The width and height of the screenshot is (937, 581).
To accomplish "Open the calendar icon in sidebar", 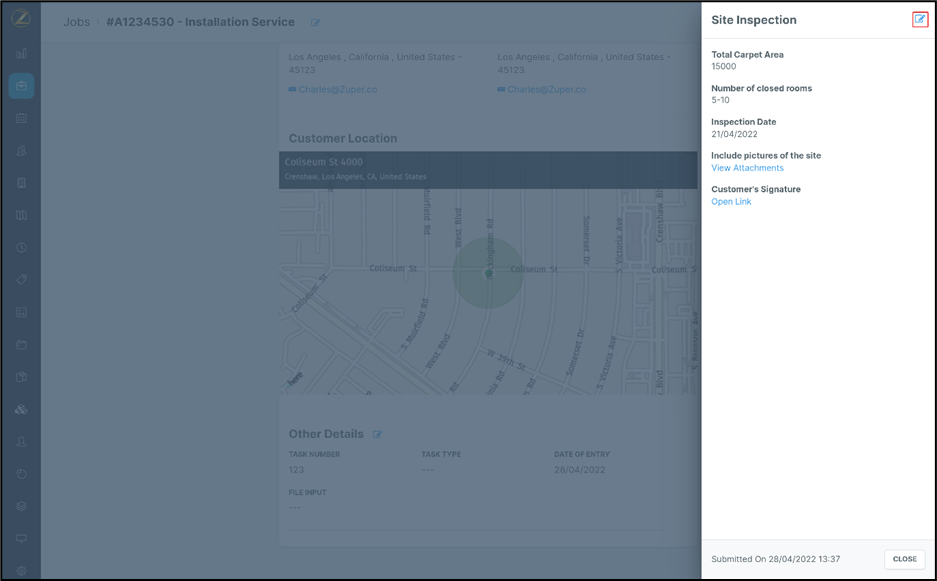I will coord(21,118).
